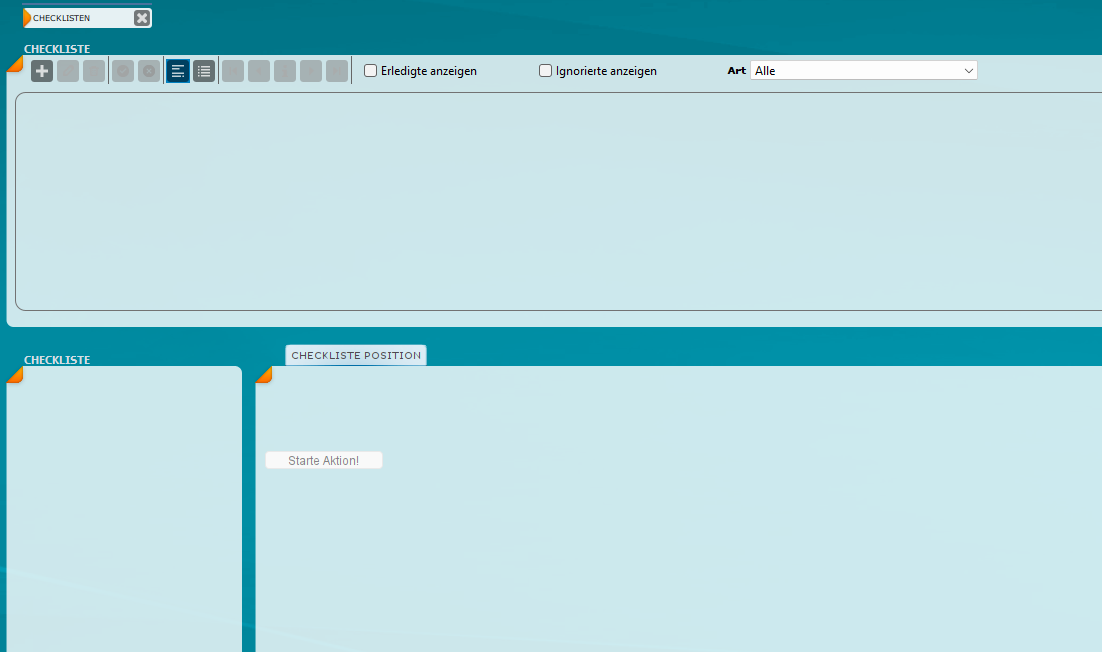Click the circled X ignore icon
This screenshot has height=652, width=1102.
pos(149,71)
